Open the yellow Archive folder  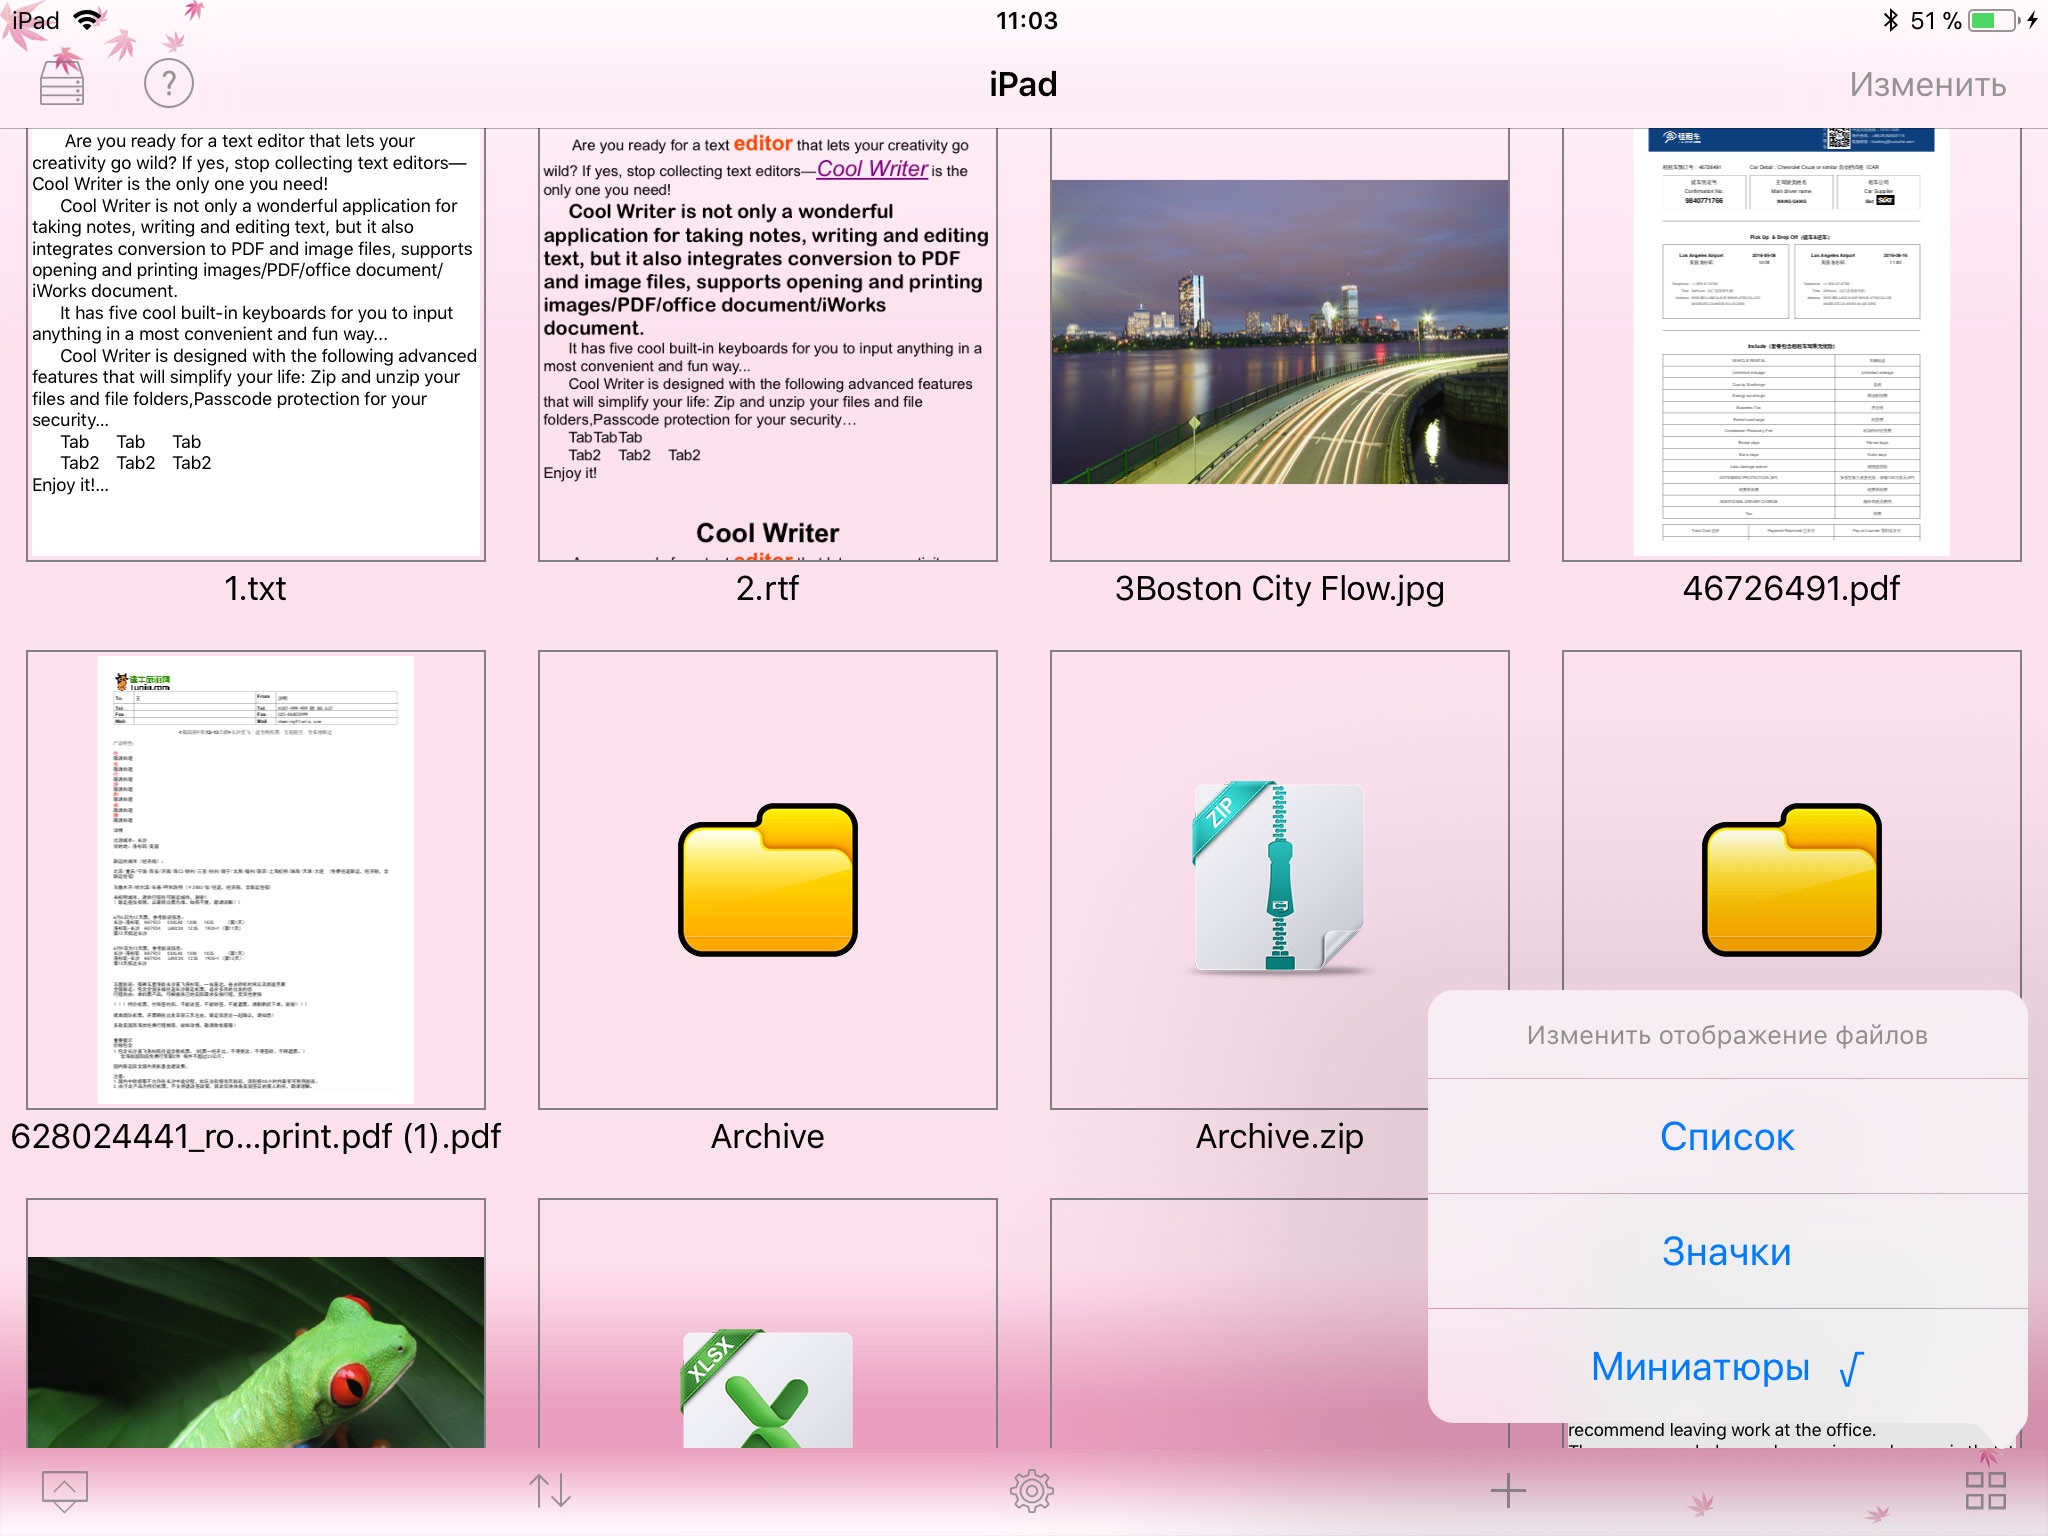click(x=767, y=878)
